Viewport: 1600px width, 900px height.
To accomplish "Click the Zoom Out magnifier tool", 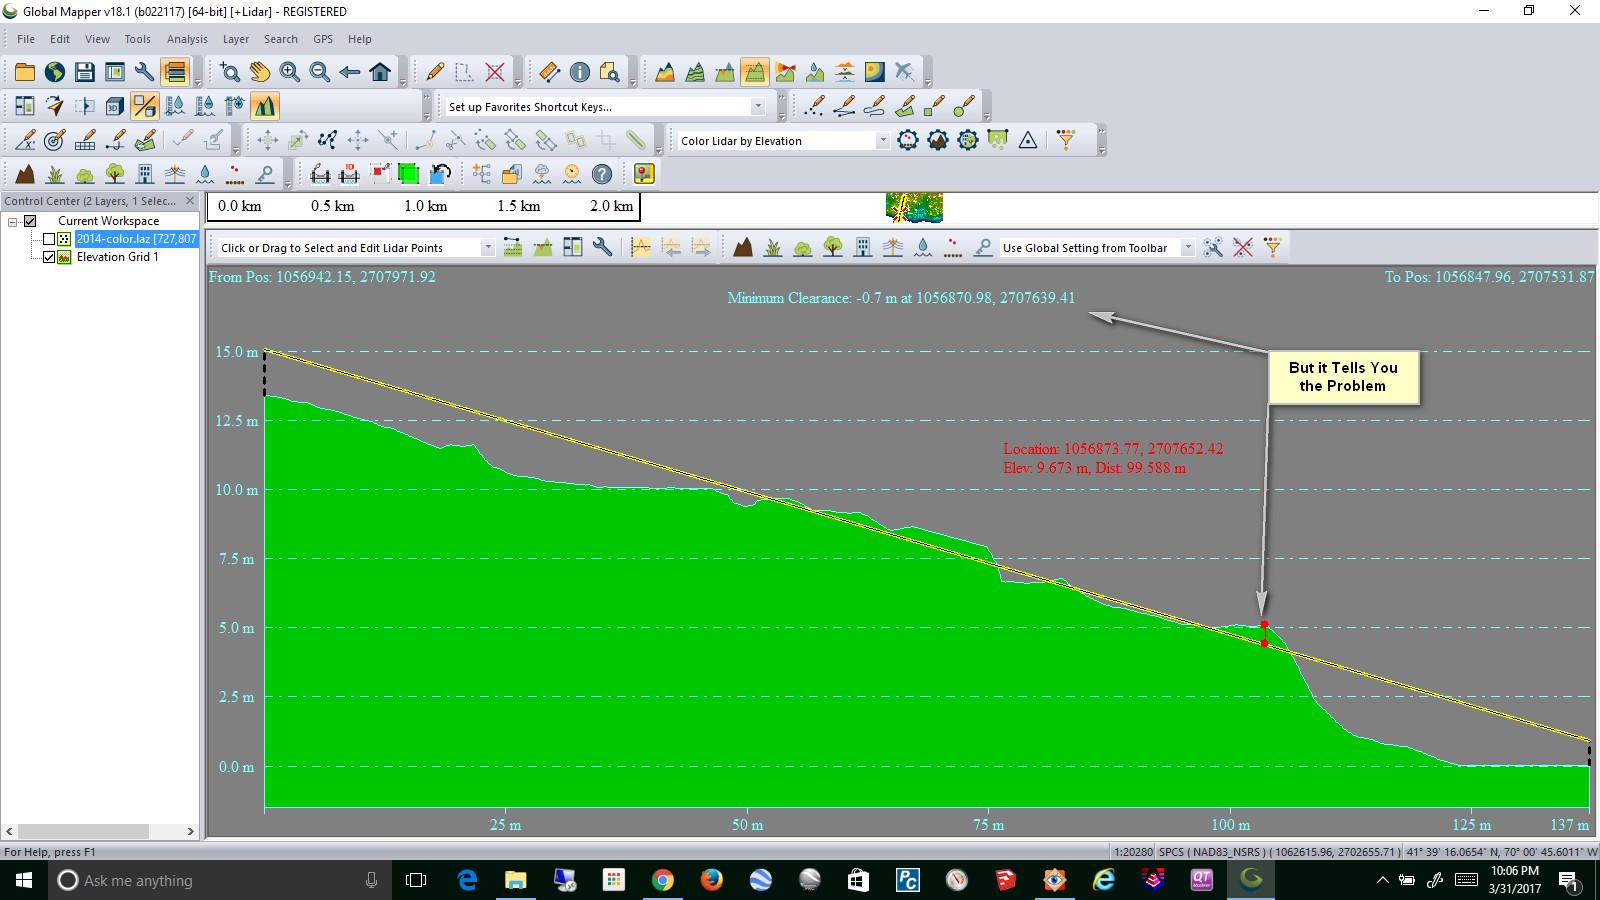I will click(x=320, y=72).
